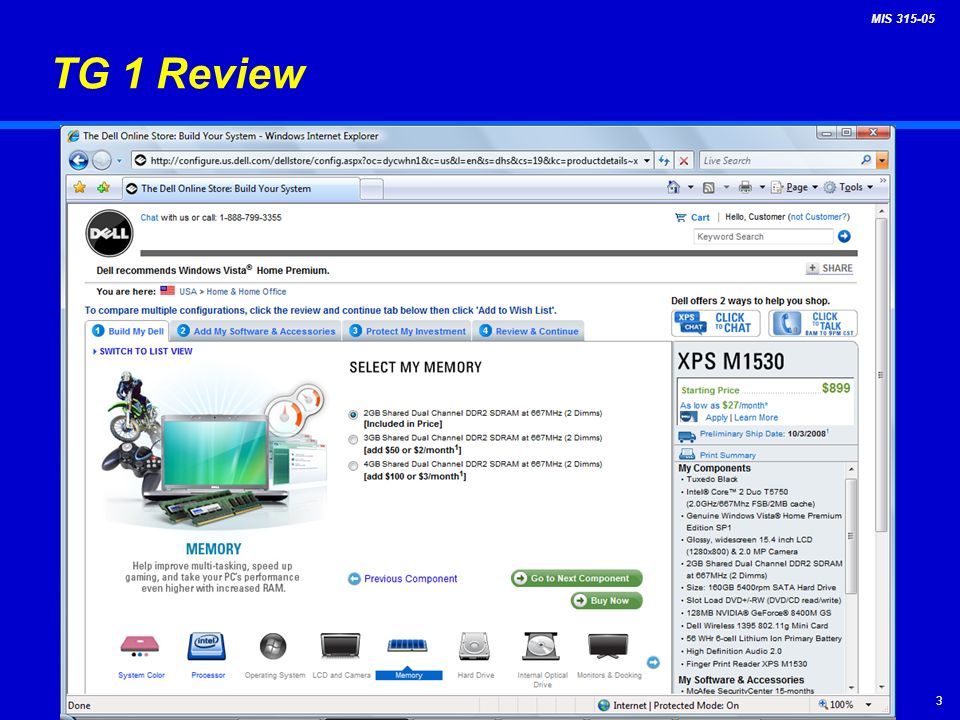Open the Print options dropdown arrow
Image resolution: width=960 pixels, height=720 pixels.
click(762, 187)
